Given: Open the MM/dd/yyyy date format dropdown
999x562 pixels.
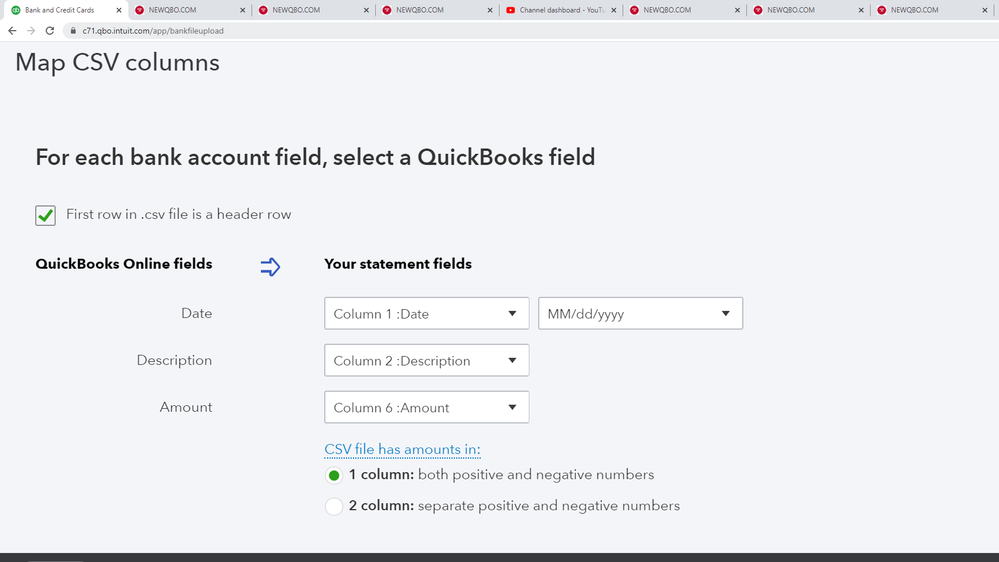Looking at the screenshot, I should [640, 313].
